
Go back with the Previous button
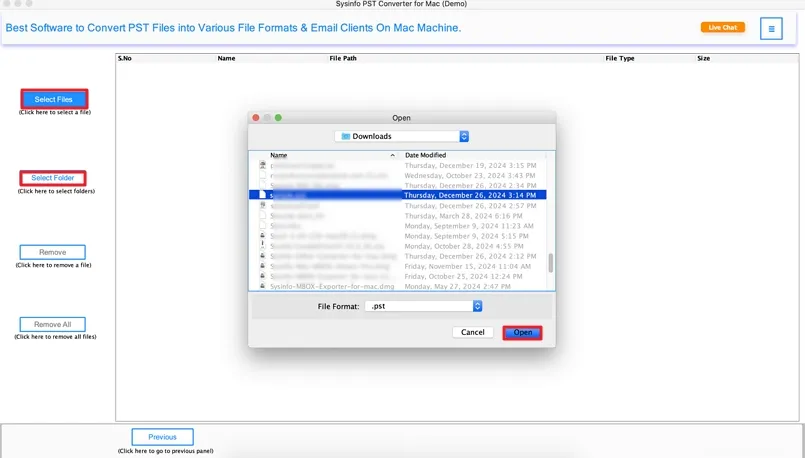point(162,437)
